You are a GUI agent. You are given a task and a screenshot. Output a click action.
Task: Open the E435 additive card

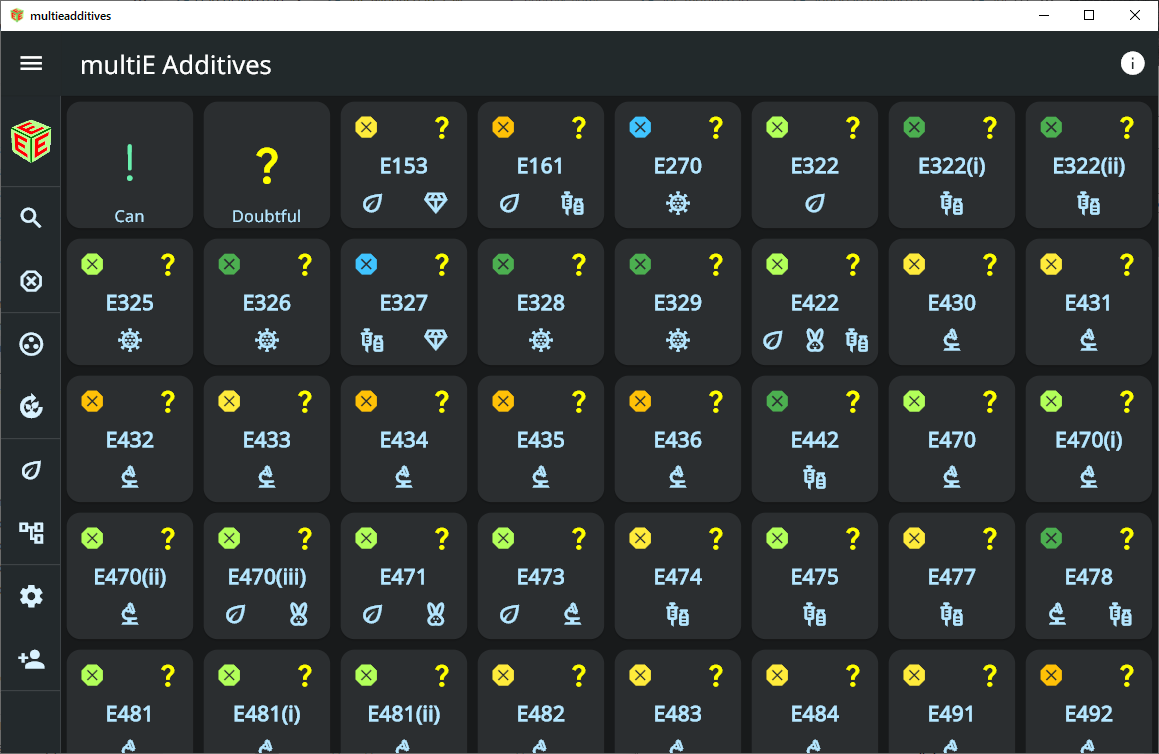[x=541, y=439]
